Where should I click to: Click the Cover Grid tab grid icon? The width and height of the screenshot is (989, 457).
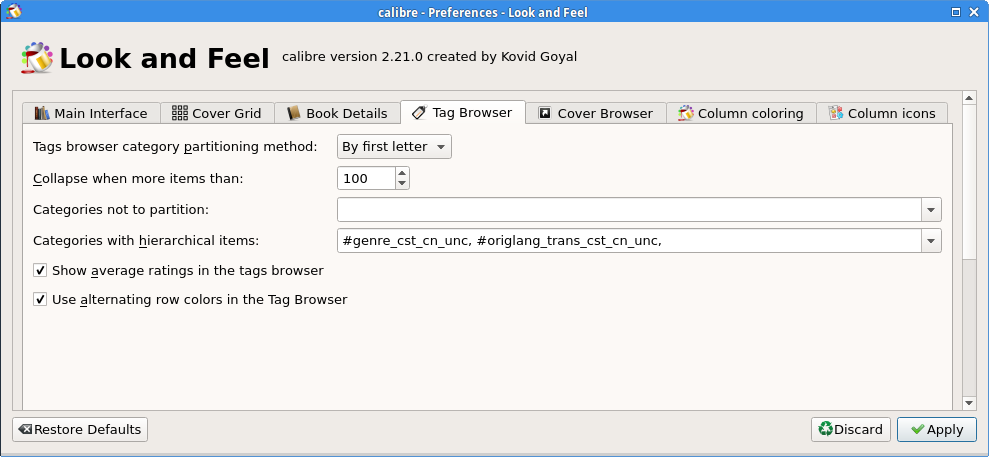[x=180, y=113]
